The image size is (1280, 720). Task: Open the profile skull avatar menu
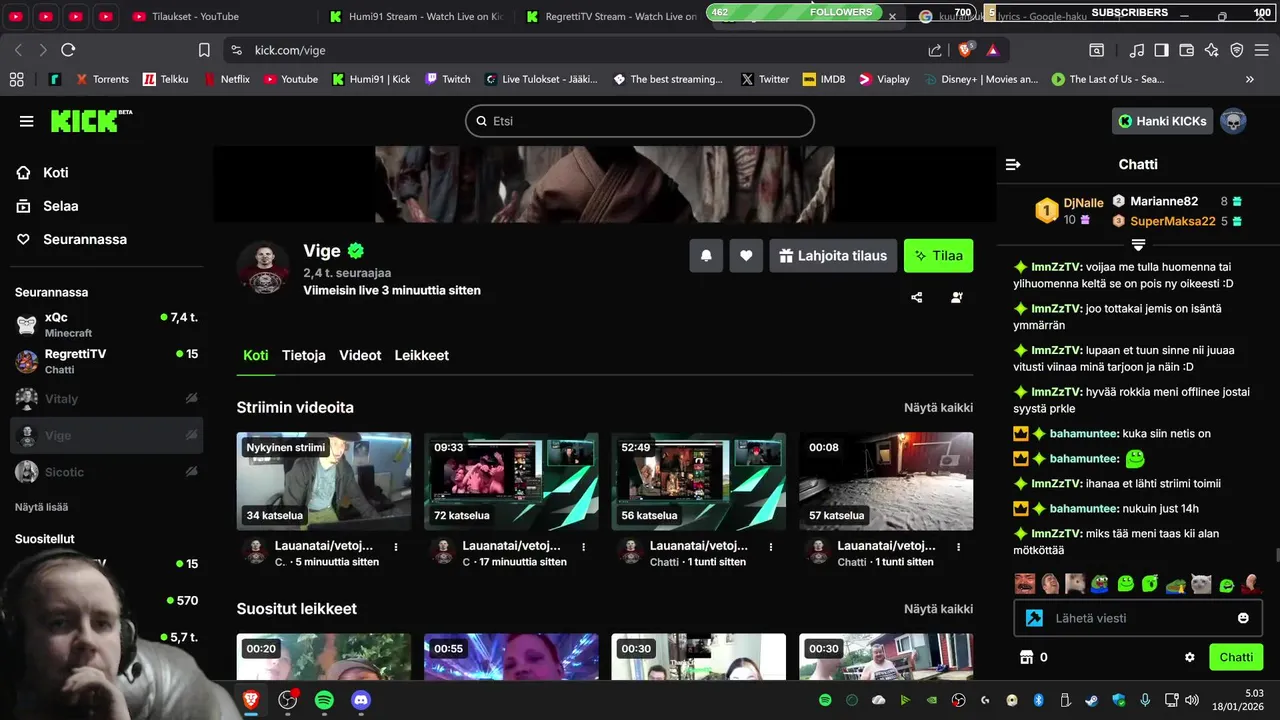pyautogui.click(x=1233, y=121)
